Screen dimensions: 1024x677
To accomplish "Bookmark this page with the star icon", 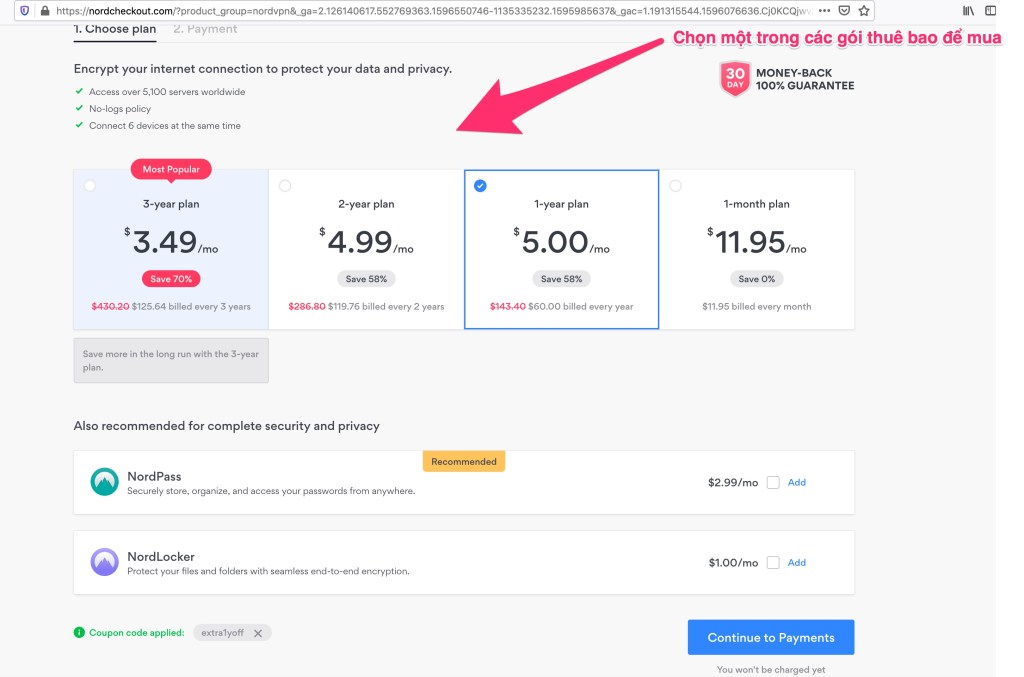I will point(864,11).
